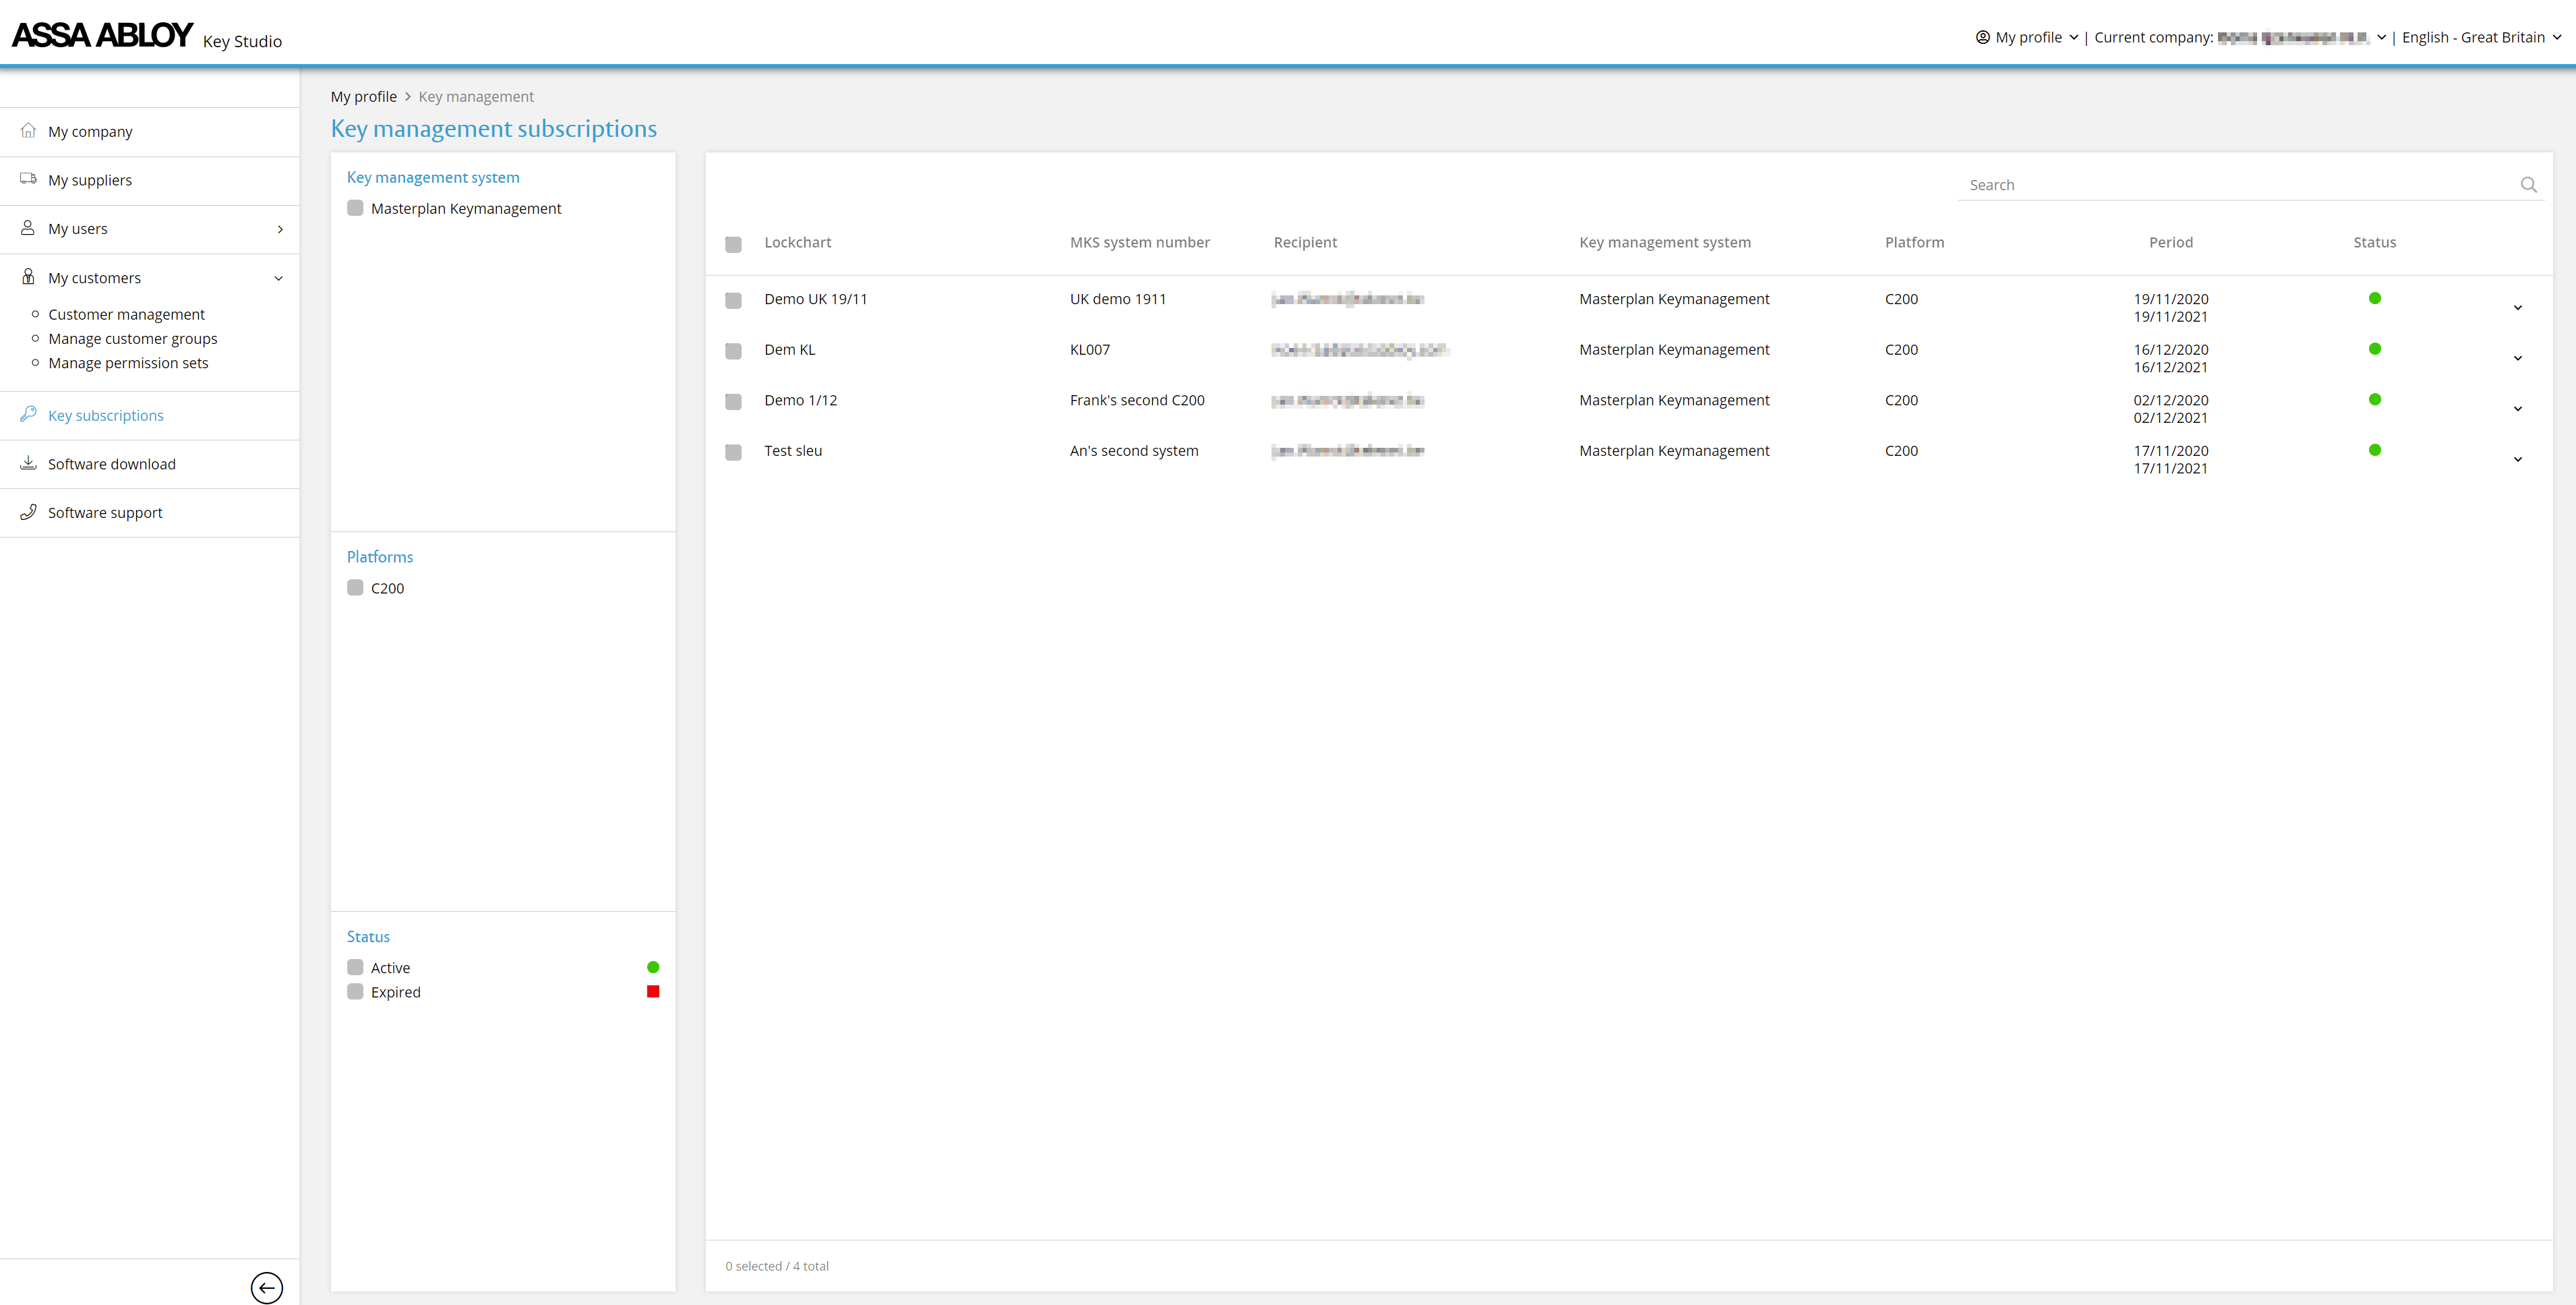This screenshot has height=1305, width=2576.
Task: Select the Demo UK 19/11 row checkbox
Action: pos(733,300)
